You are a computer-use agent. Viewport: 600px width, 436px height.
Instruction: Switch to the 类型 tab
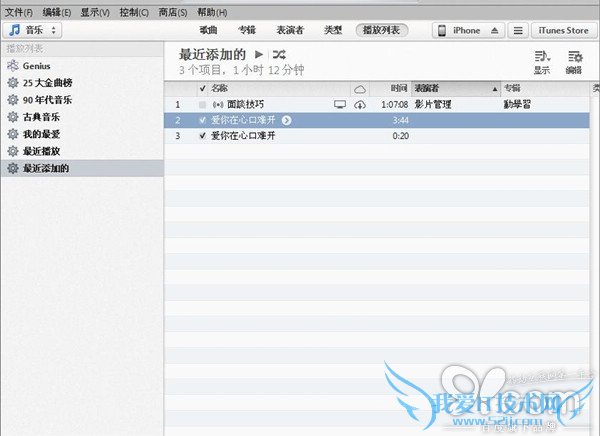pyautogui.click(x=333, y=30)
